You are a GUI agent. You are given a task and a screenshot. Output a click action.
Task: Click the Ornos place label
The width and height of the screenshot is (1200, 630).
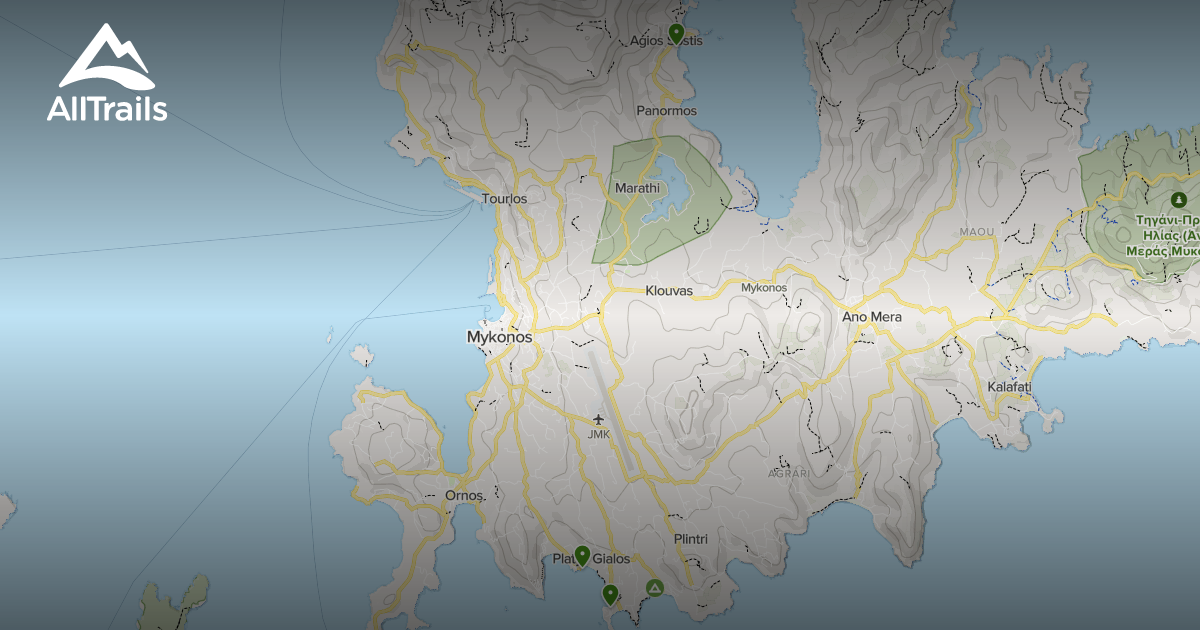[x=465, y=495]
